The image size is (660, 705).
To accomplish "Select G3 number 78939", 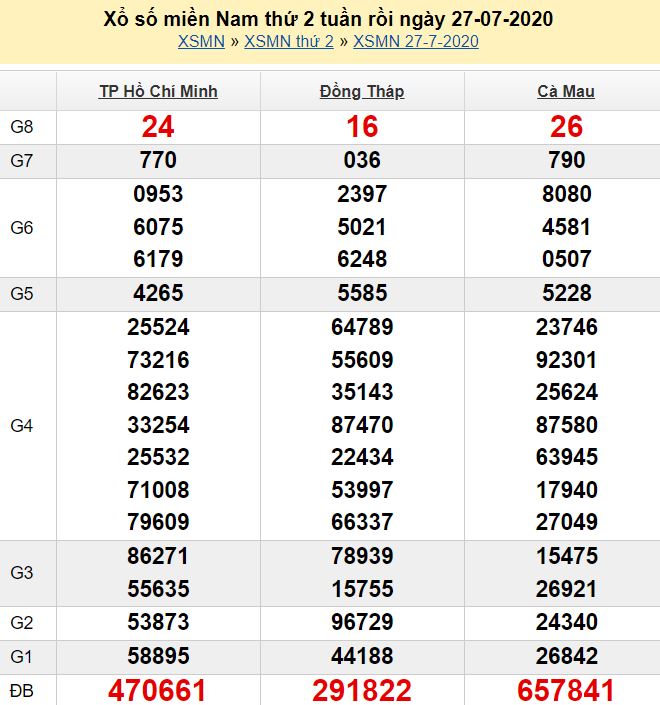I will click(362, 556).
